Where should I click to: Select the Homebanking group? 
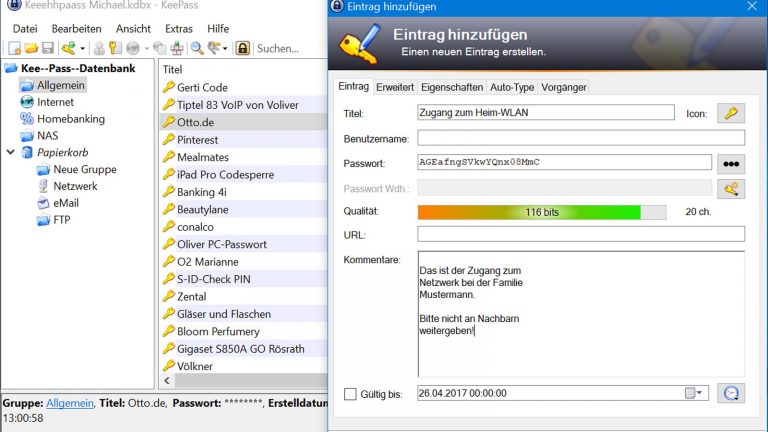point(71,119)
